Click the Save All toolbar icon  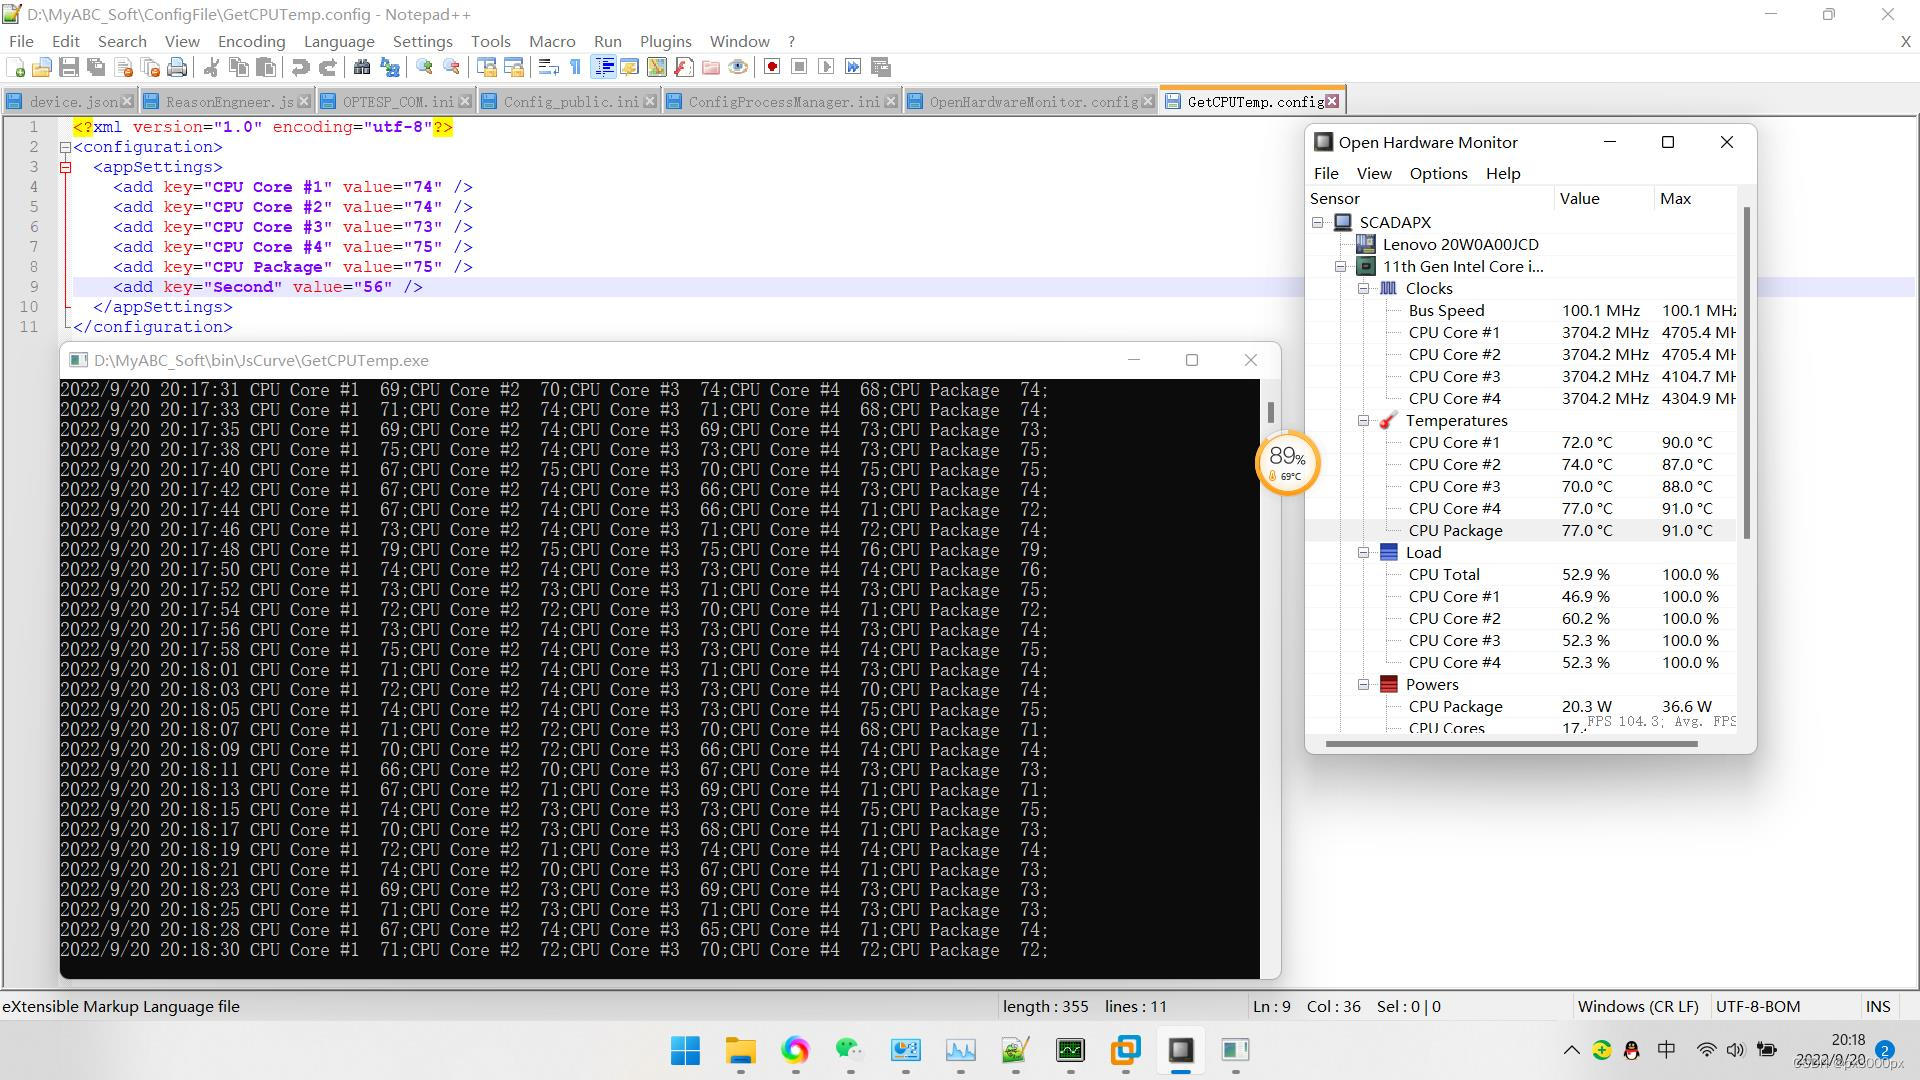click(96, 68)
